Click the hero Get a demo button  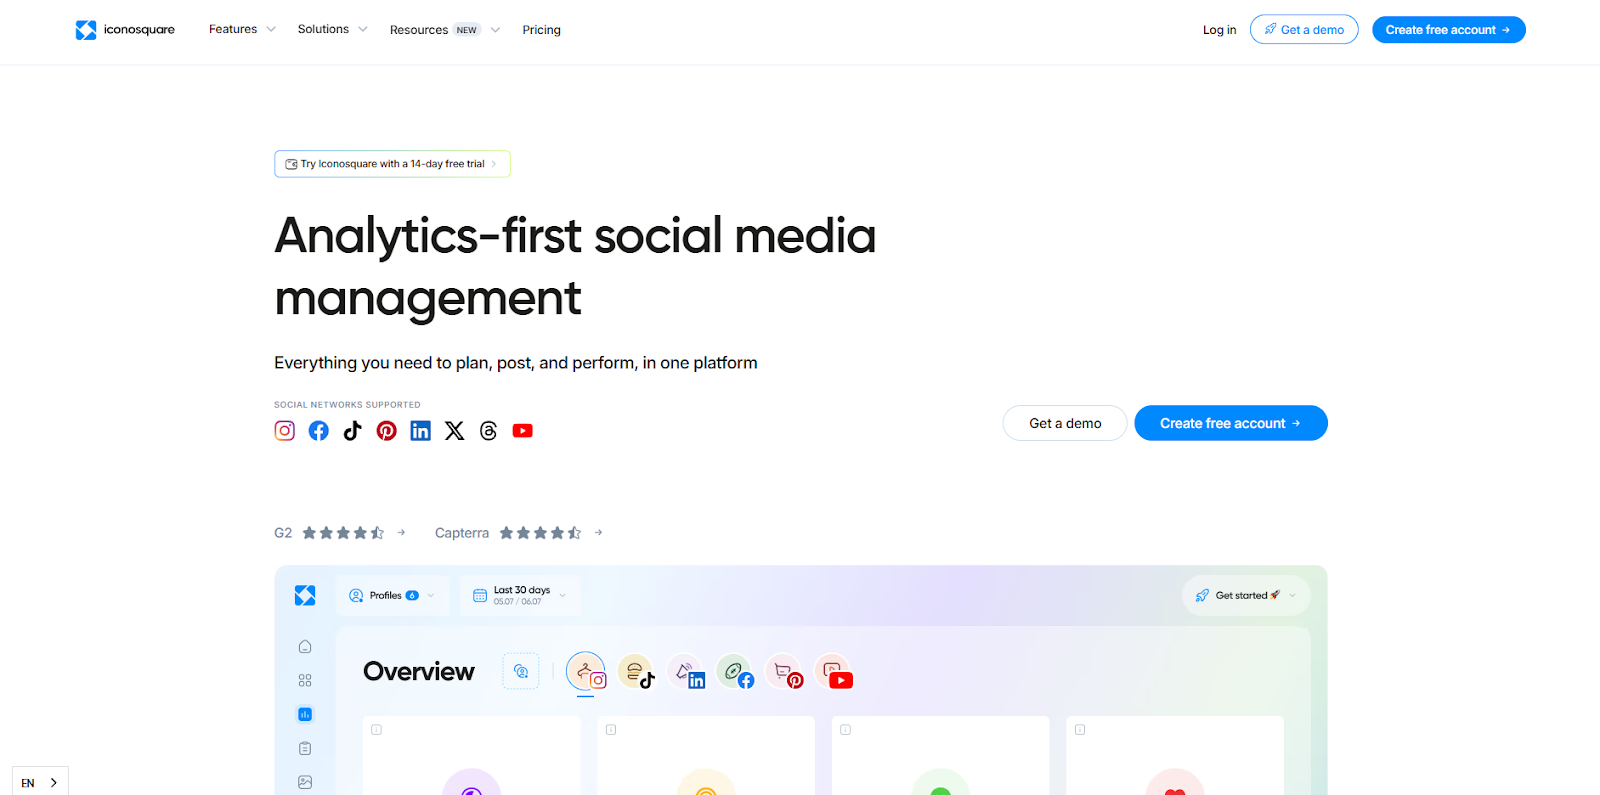coord(1065,423)
